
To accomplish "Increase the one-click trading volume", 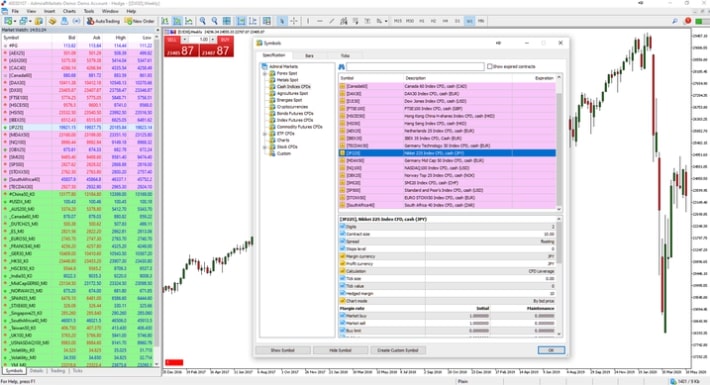I will coord(213,40).
